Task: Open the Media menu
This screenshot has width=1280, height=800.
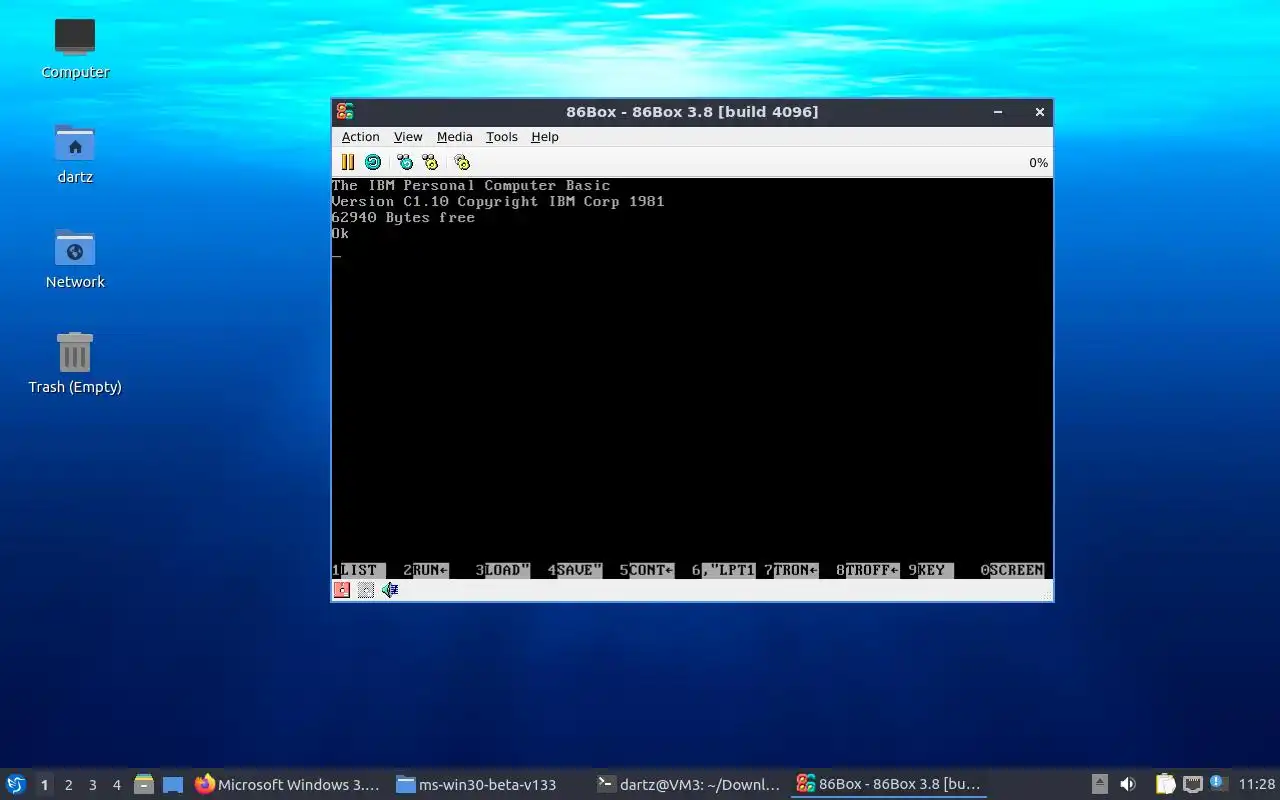Action: 454,137
